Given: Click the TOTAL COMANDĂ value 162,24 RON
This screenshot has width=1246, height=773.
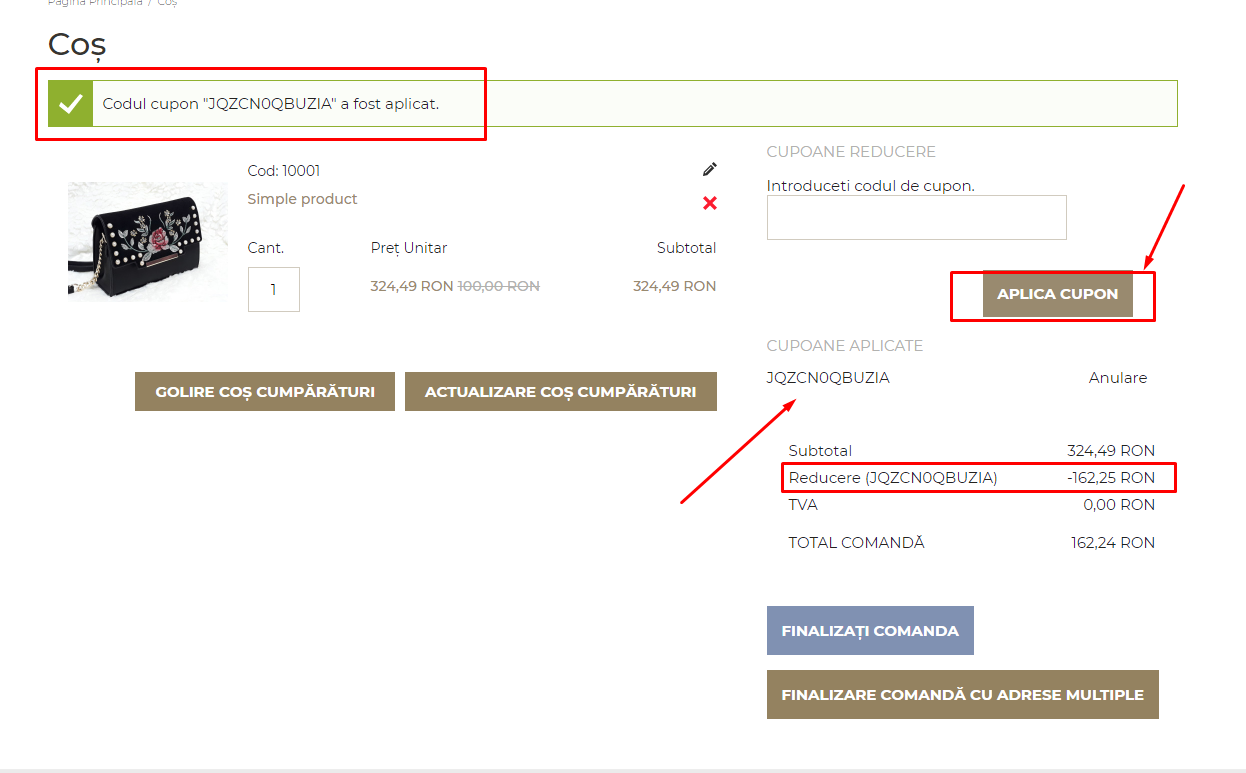Looking at the screenshot, I should (1113, 543).
